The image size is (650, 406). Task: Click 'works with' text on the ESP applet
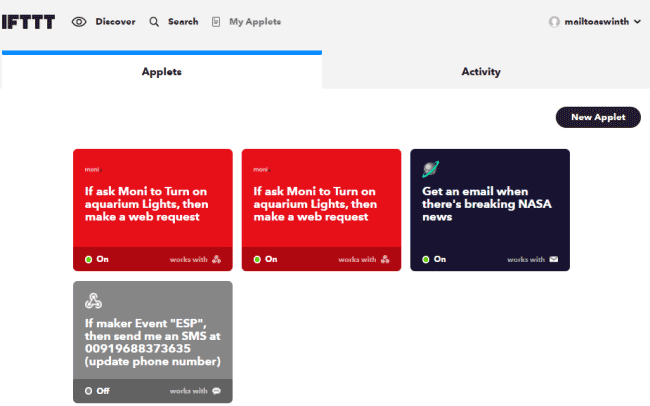(188, 391)
